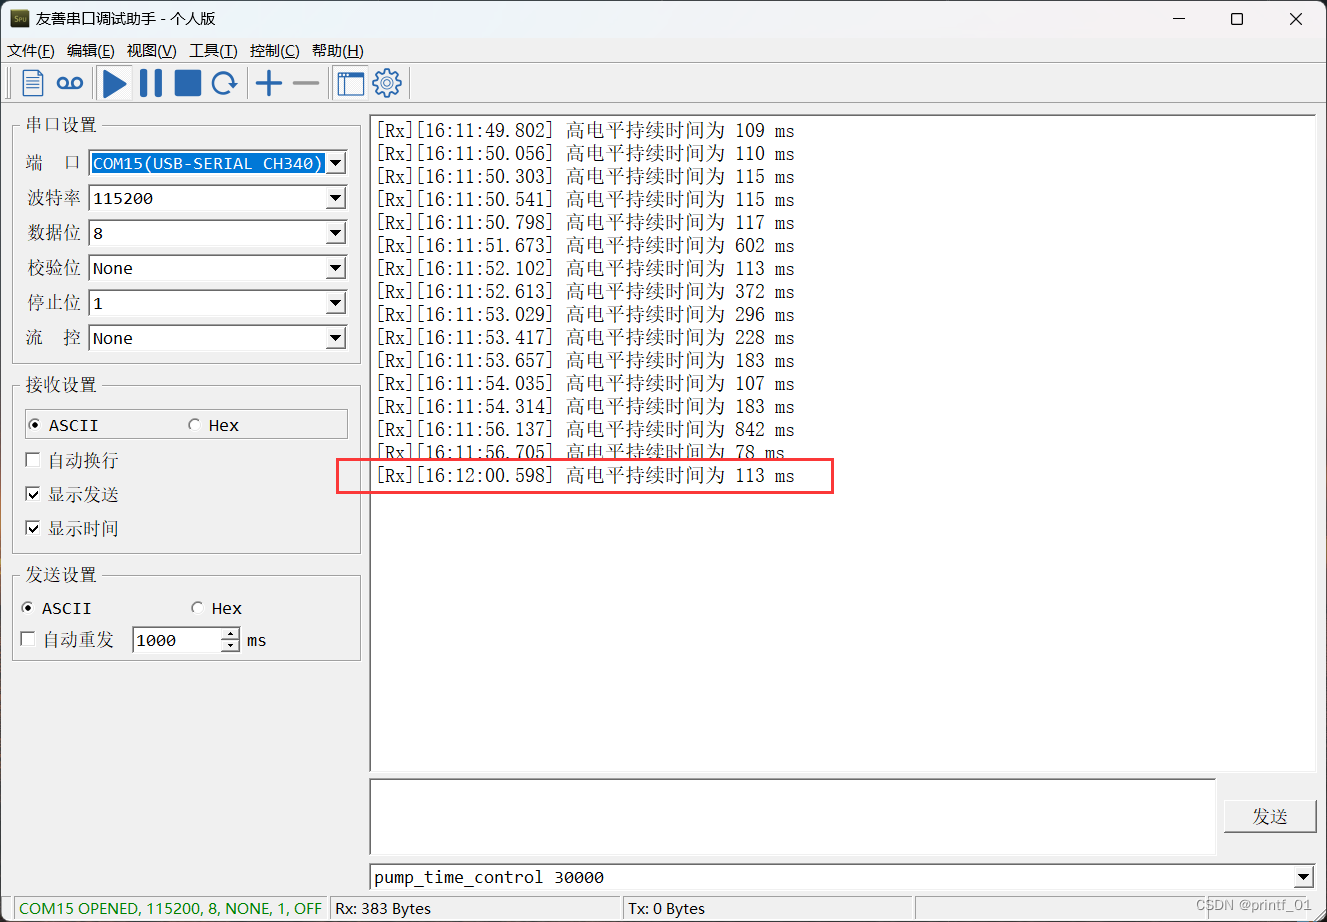Screen dimensions: 1327x922
Task: Click the minus icon in the toolbar
Action: (306, 83)
